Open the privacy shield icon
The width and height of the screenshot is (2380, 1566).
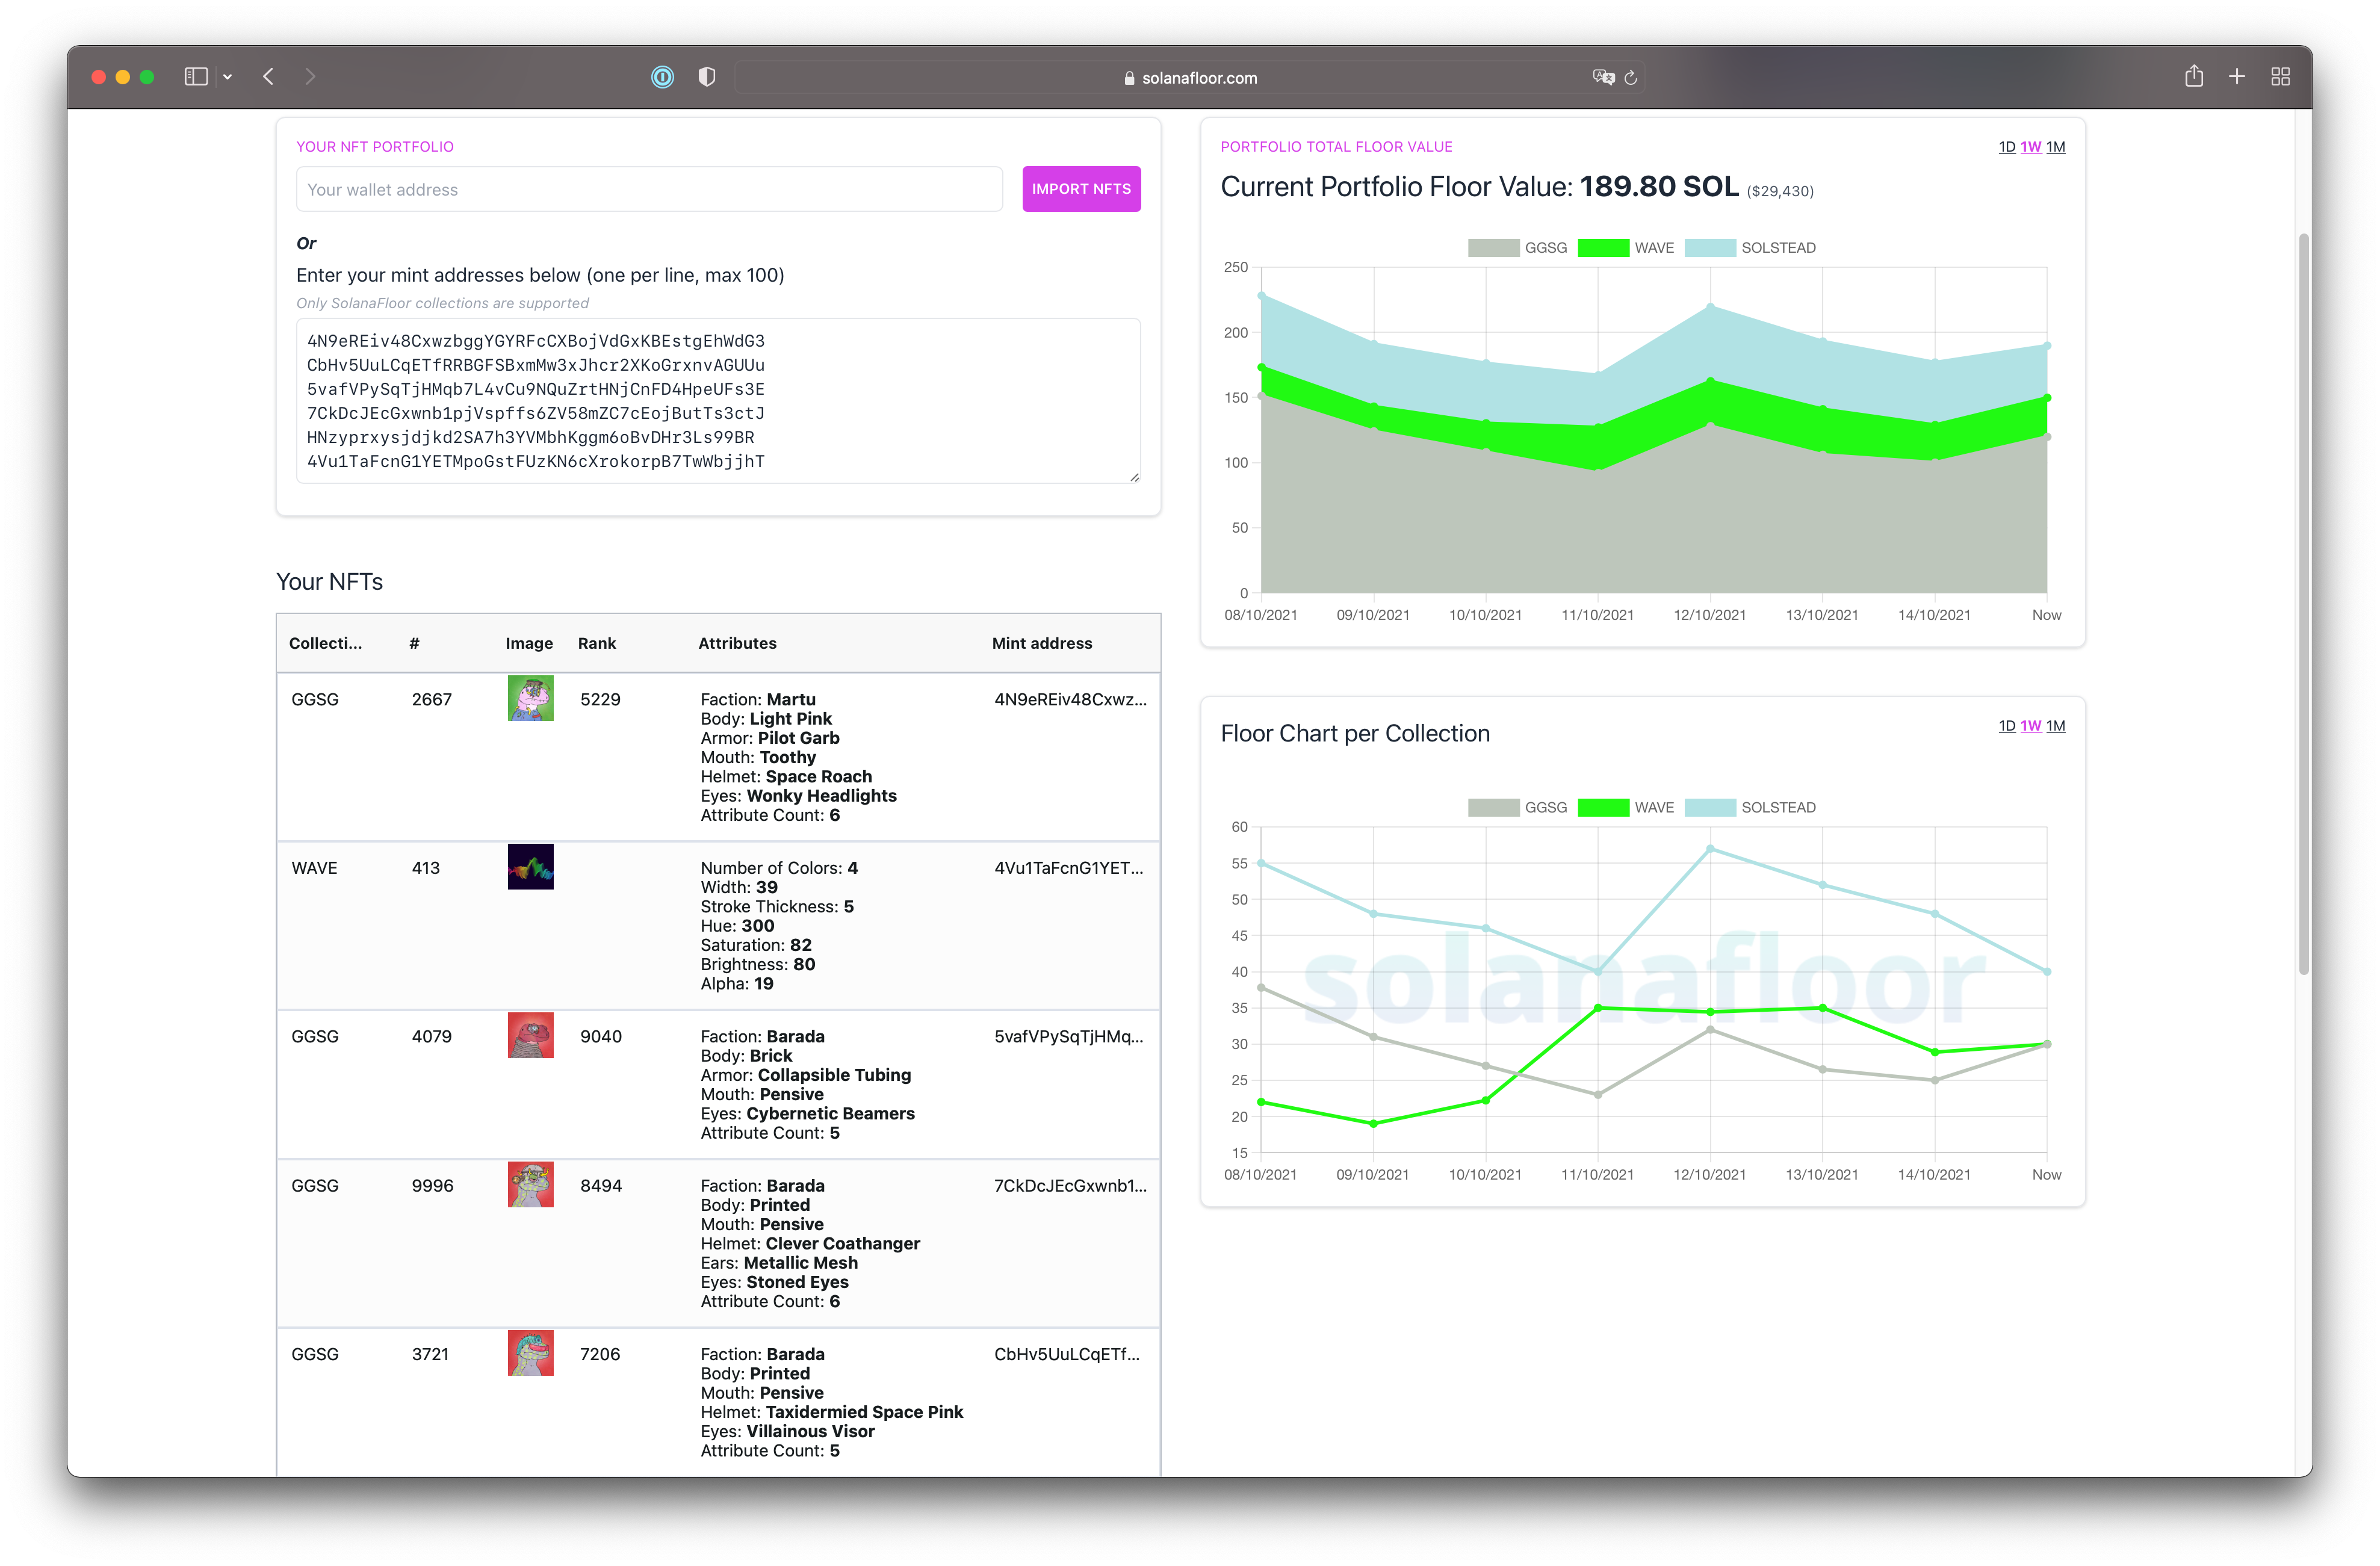707,77
